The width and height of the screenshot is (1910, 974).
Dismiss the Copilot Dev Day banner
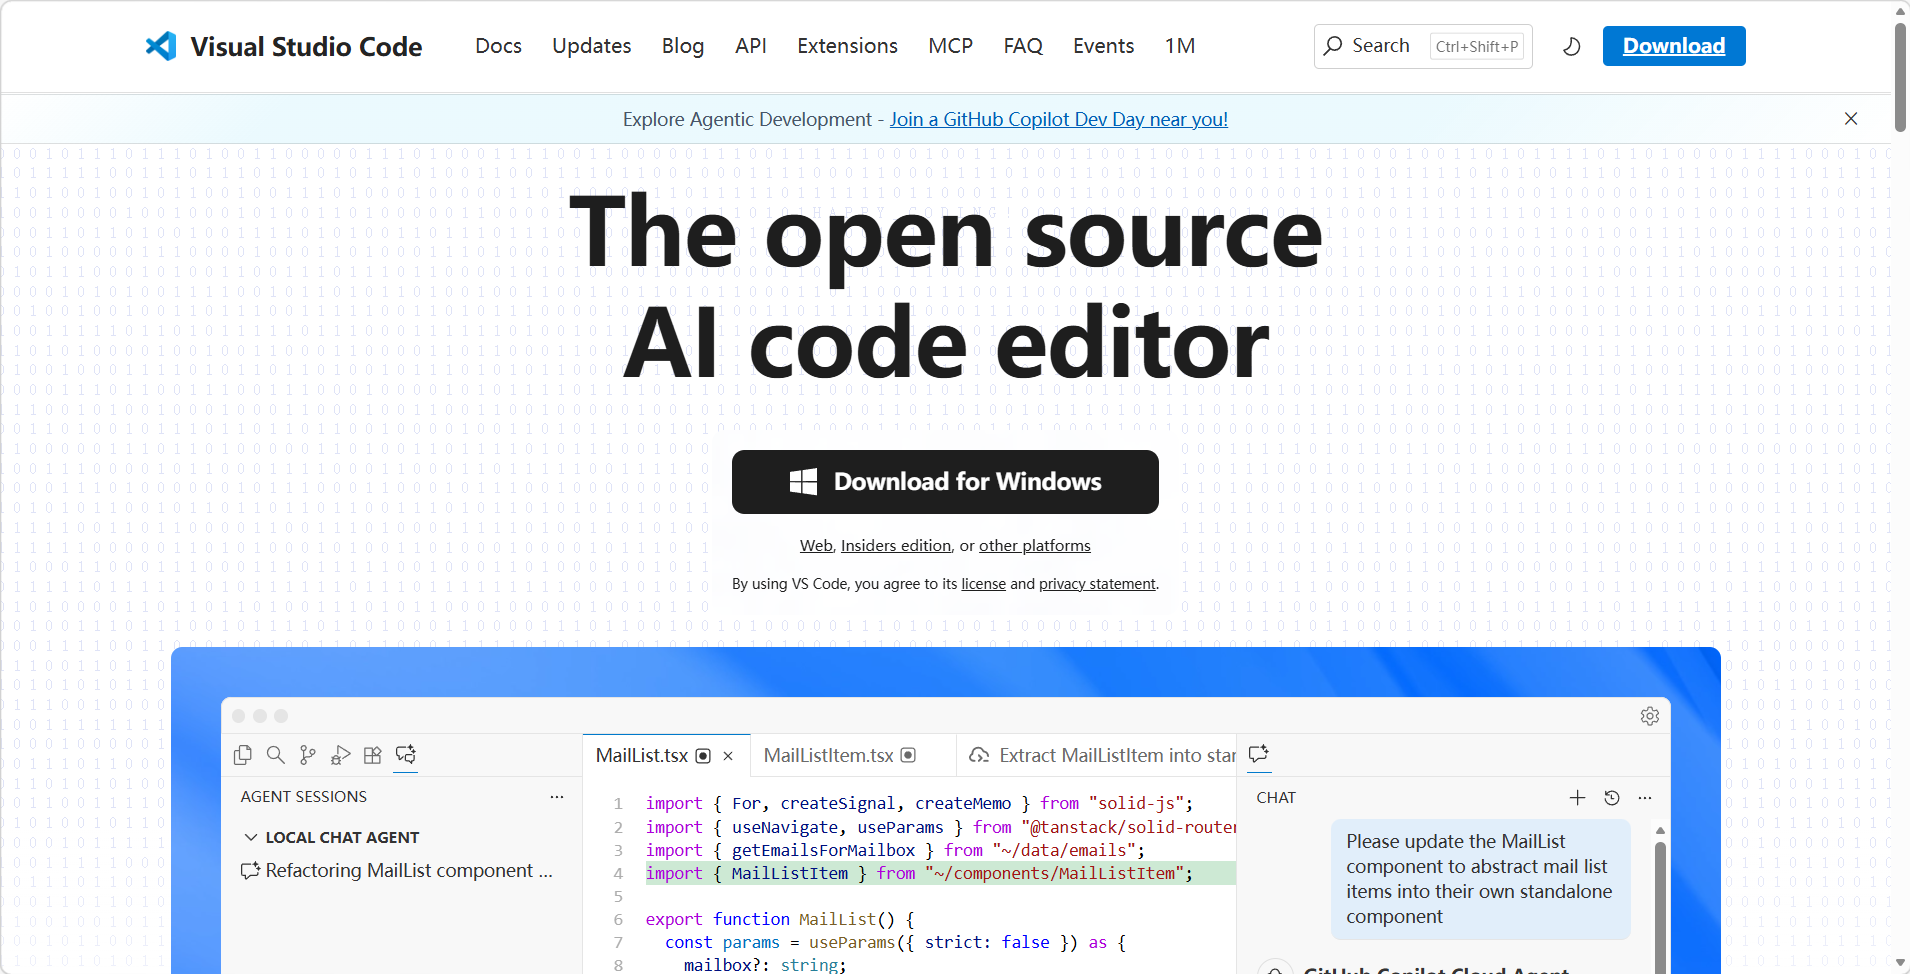pos(1851,119)
